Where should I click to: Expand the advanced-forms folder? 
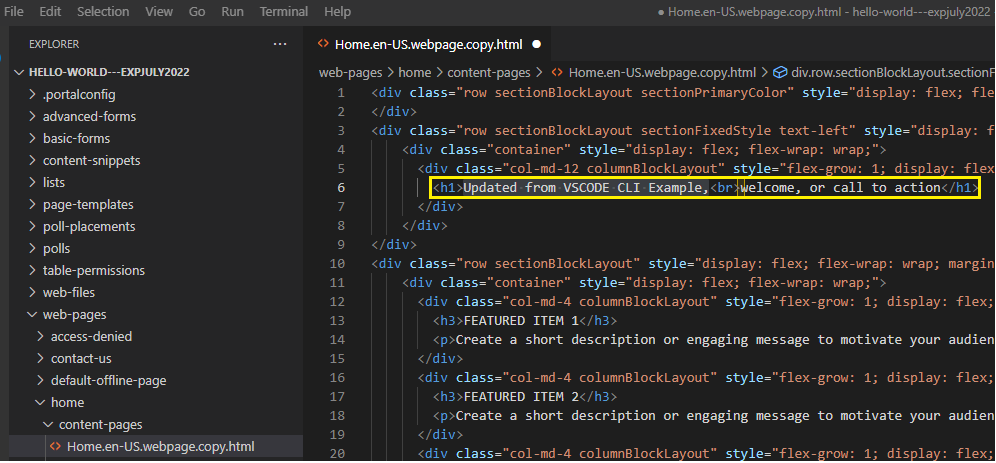(89, 116)
